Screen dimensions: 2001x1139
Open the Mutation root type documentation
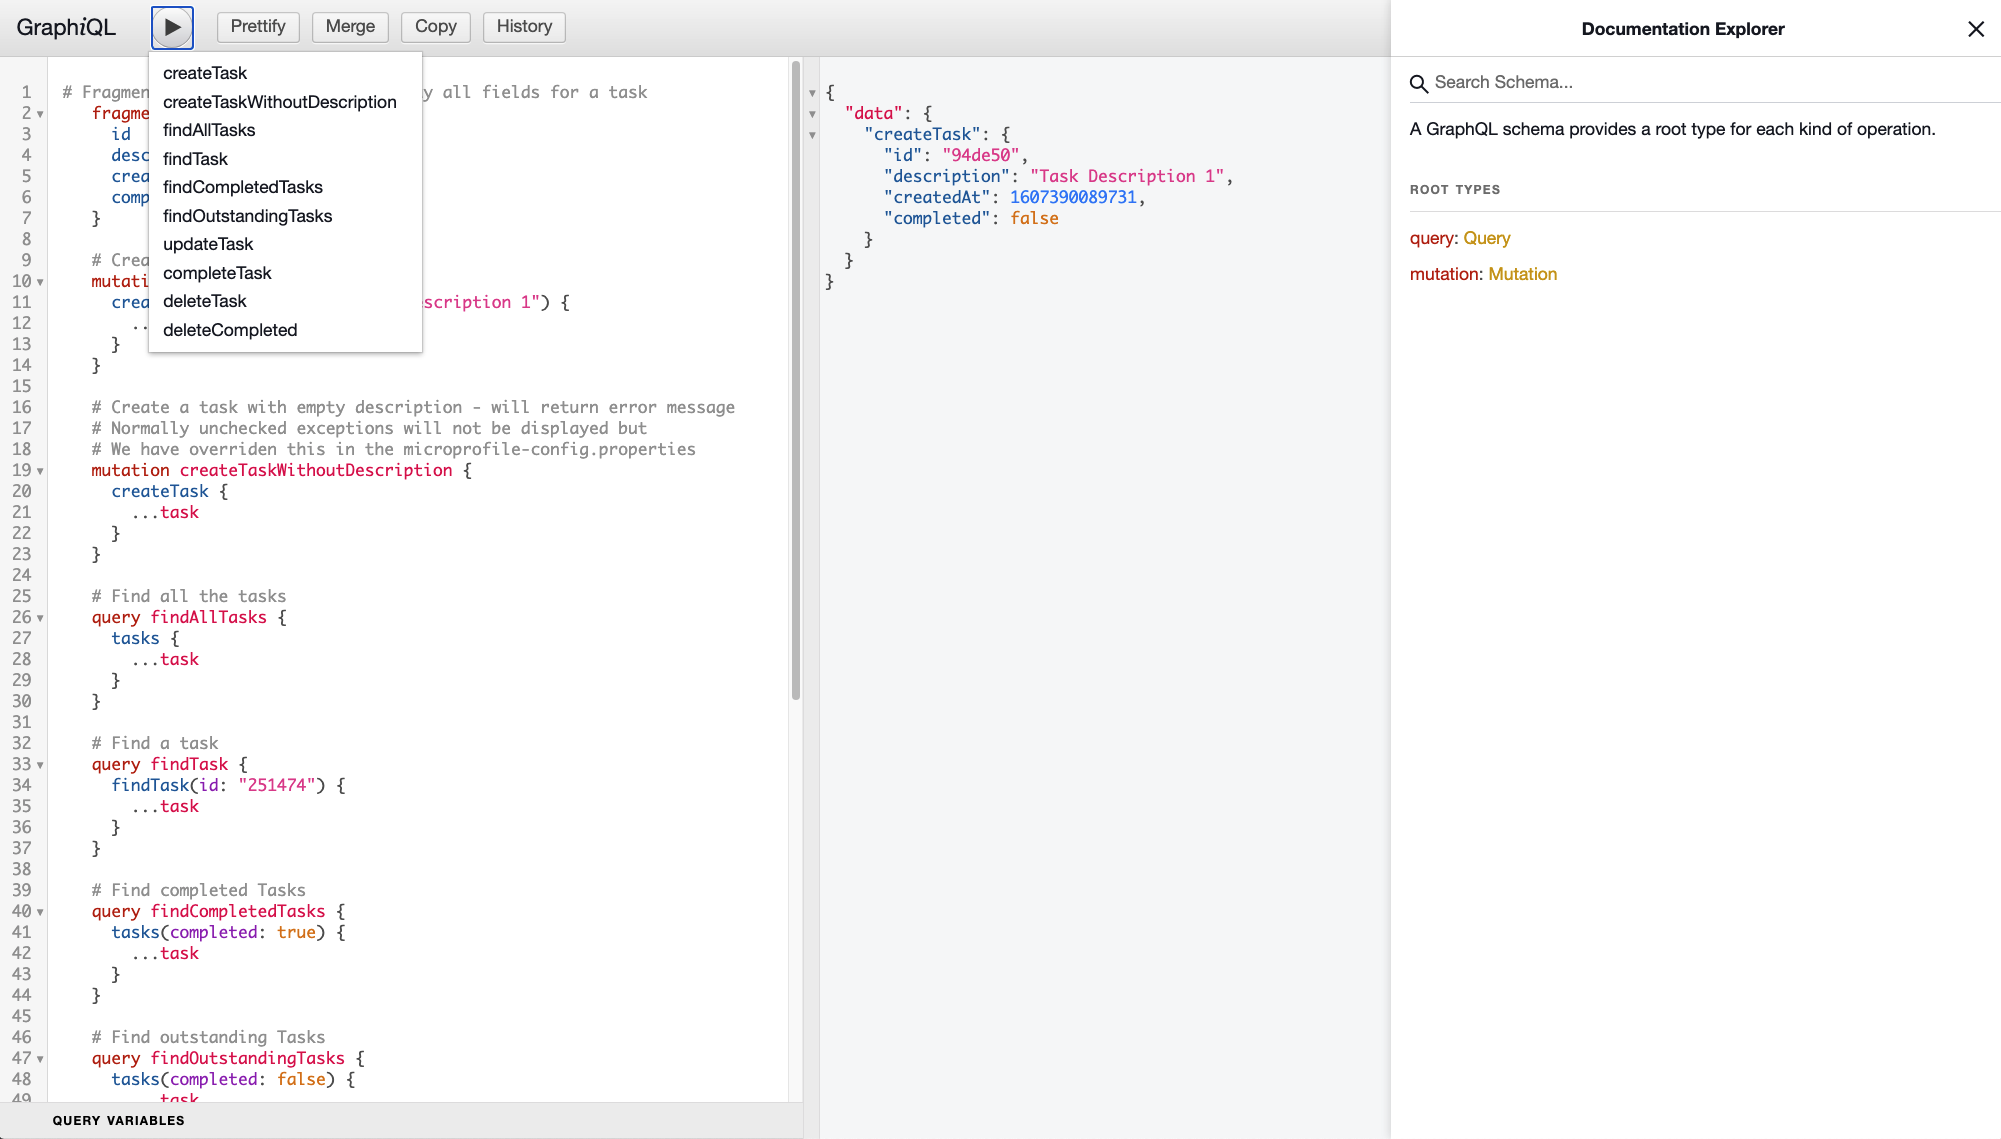tap(1521, 274)
